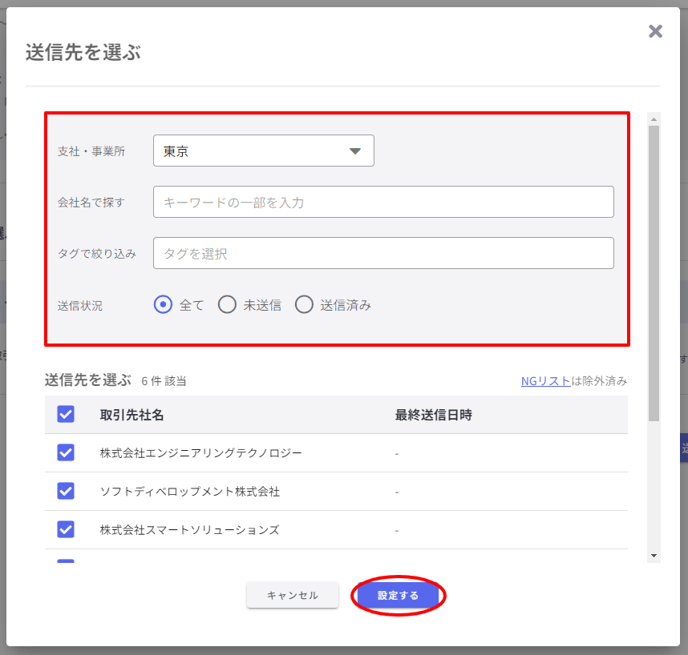The image size is (688, 655).
Task: Click the キャンセル button
Action: [x=293, y=595]
